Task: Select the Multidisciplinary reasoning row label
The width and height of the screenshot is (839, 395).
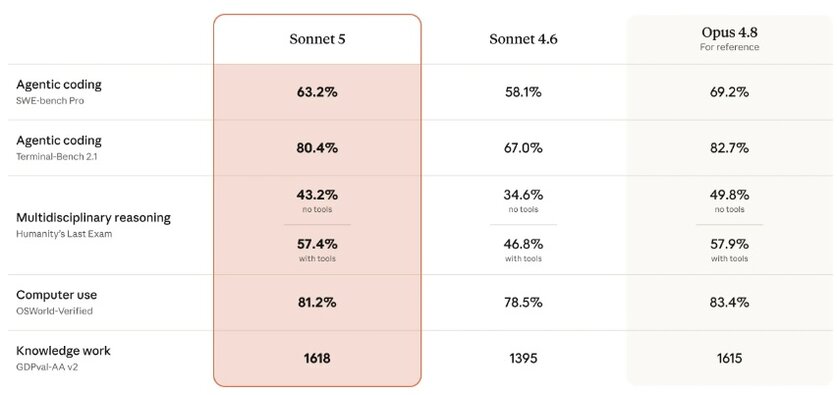Action: tap(94, 218)
